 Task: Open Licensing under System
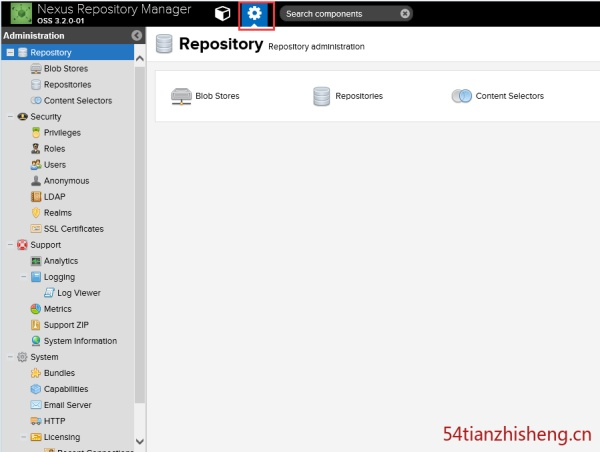[62, 437]
